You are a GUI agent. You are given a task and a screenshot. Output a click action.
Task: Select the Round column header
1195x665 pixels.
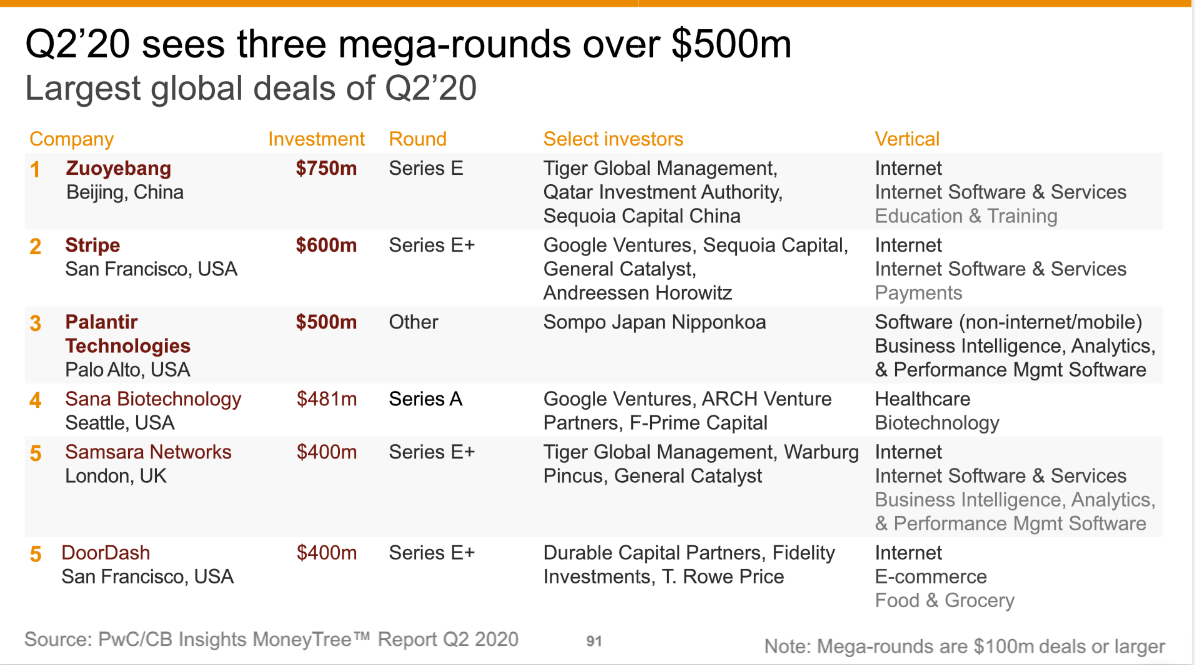click(x=417, y=139)
